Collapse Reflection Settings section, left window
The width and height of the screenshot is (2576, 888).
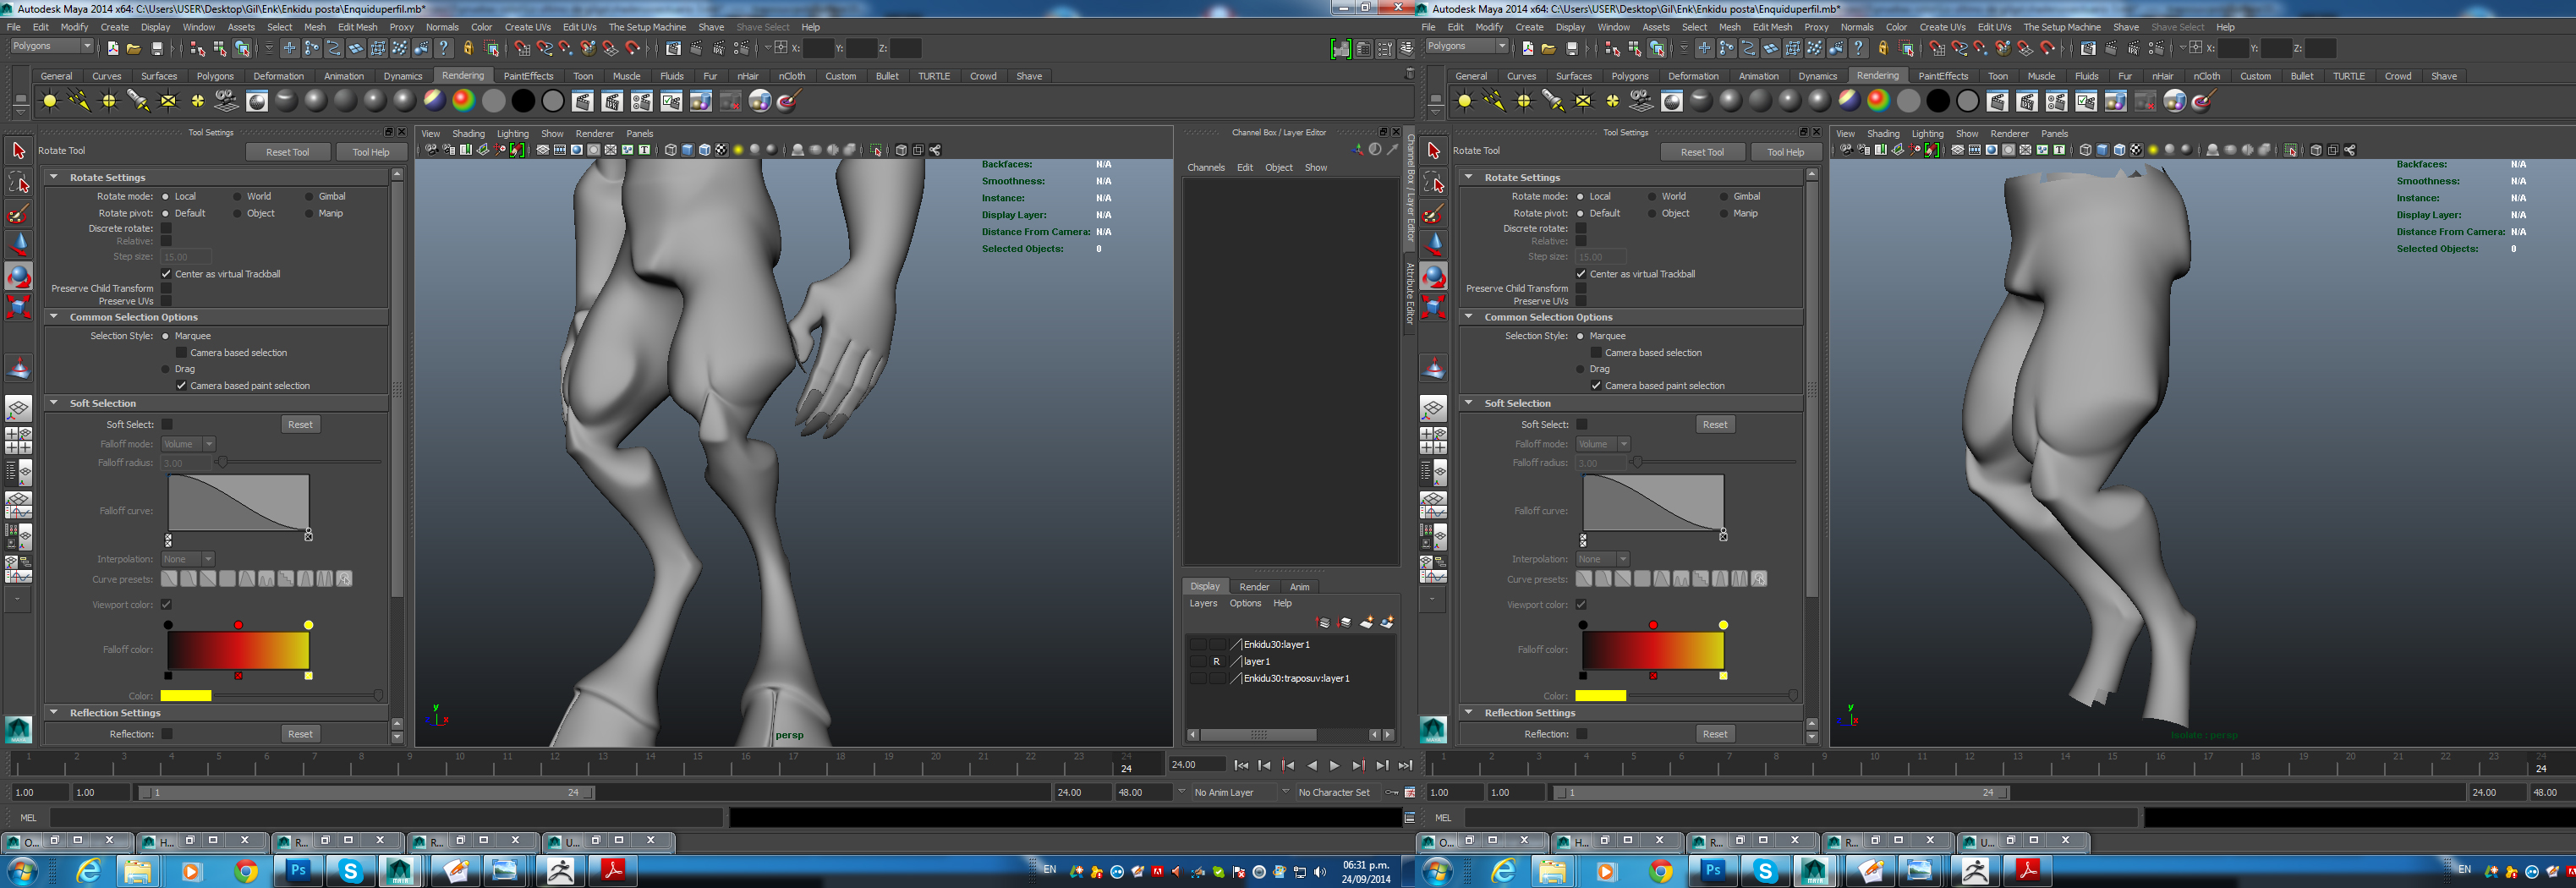[x=54, y=712]
